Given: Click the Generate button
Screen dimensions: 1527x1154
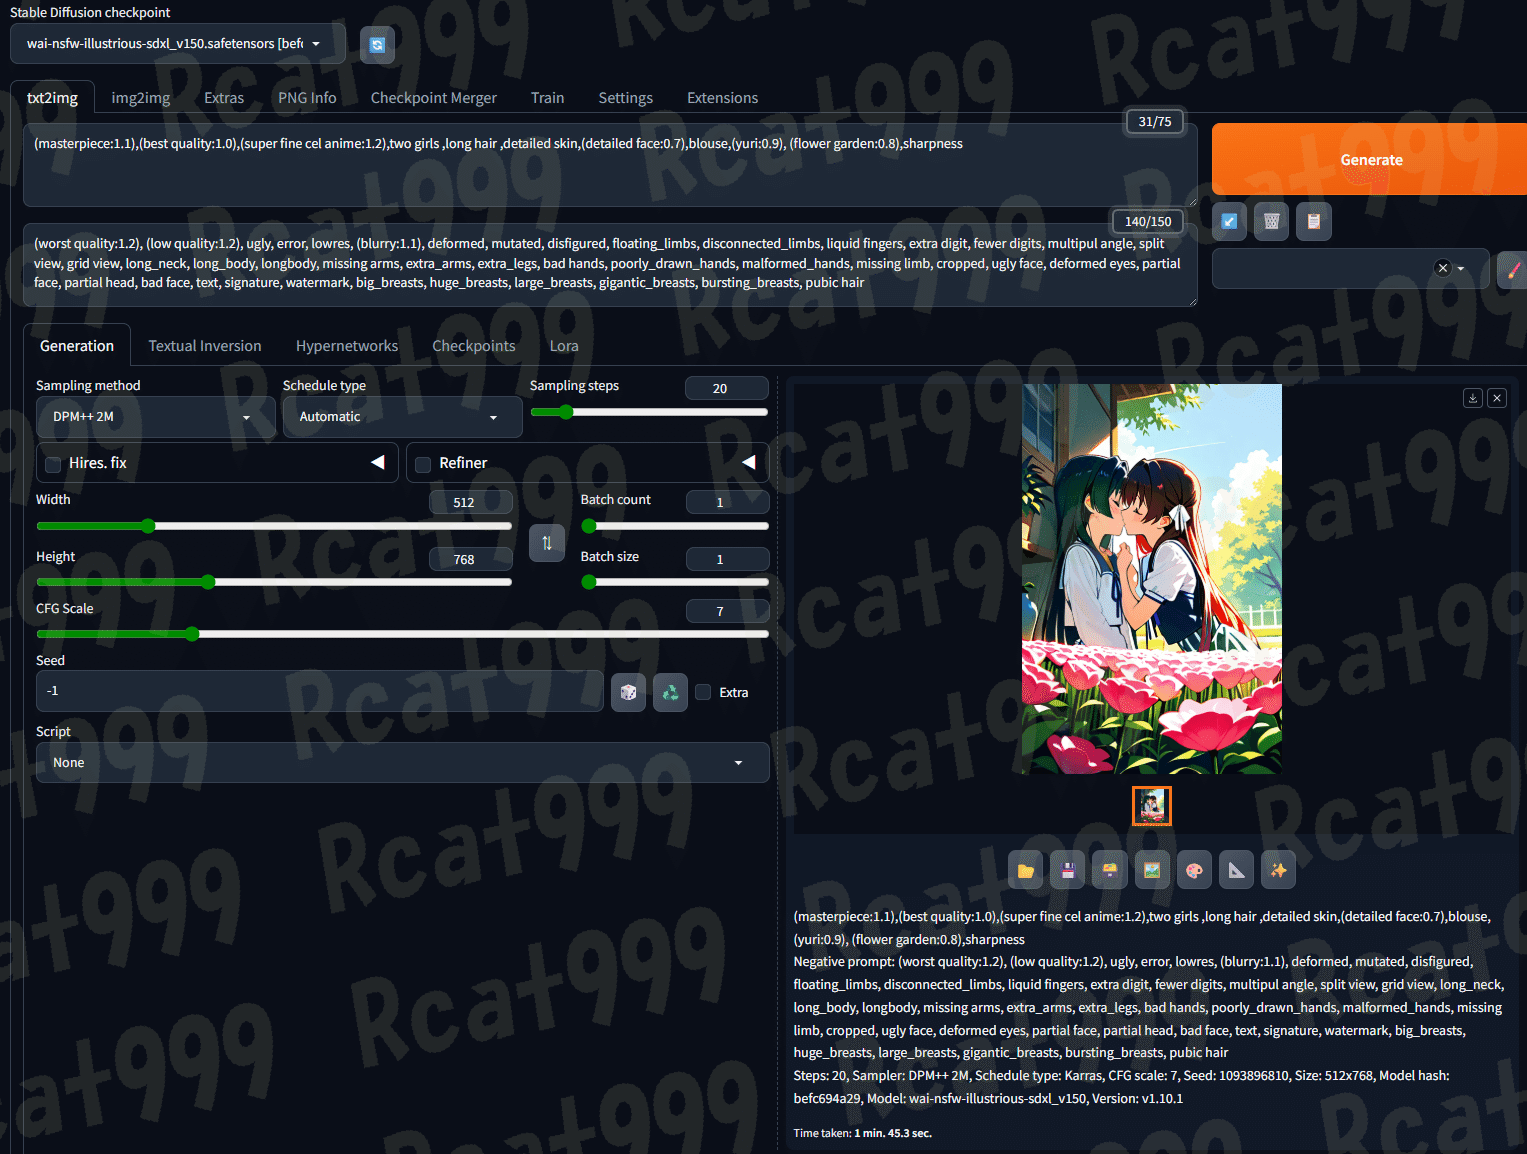Looking at the screenshot, I should 1370,160.
